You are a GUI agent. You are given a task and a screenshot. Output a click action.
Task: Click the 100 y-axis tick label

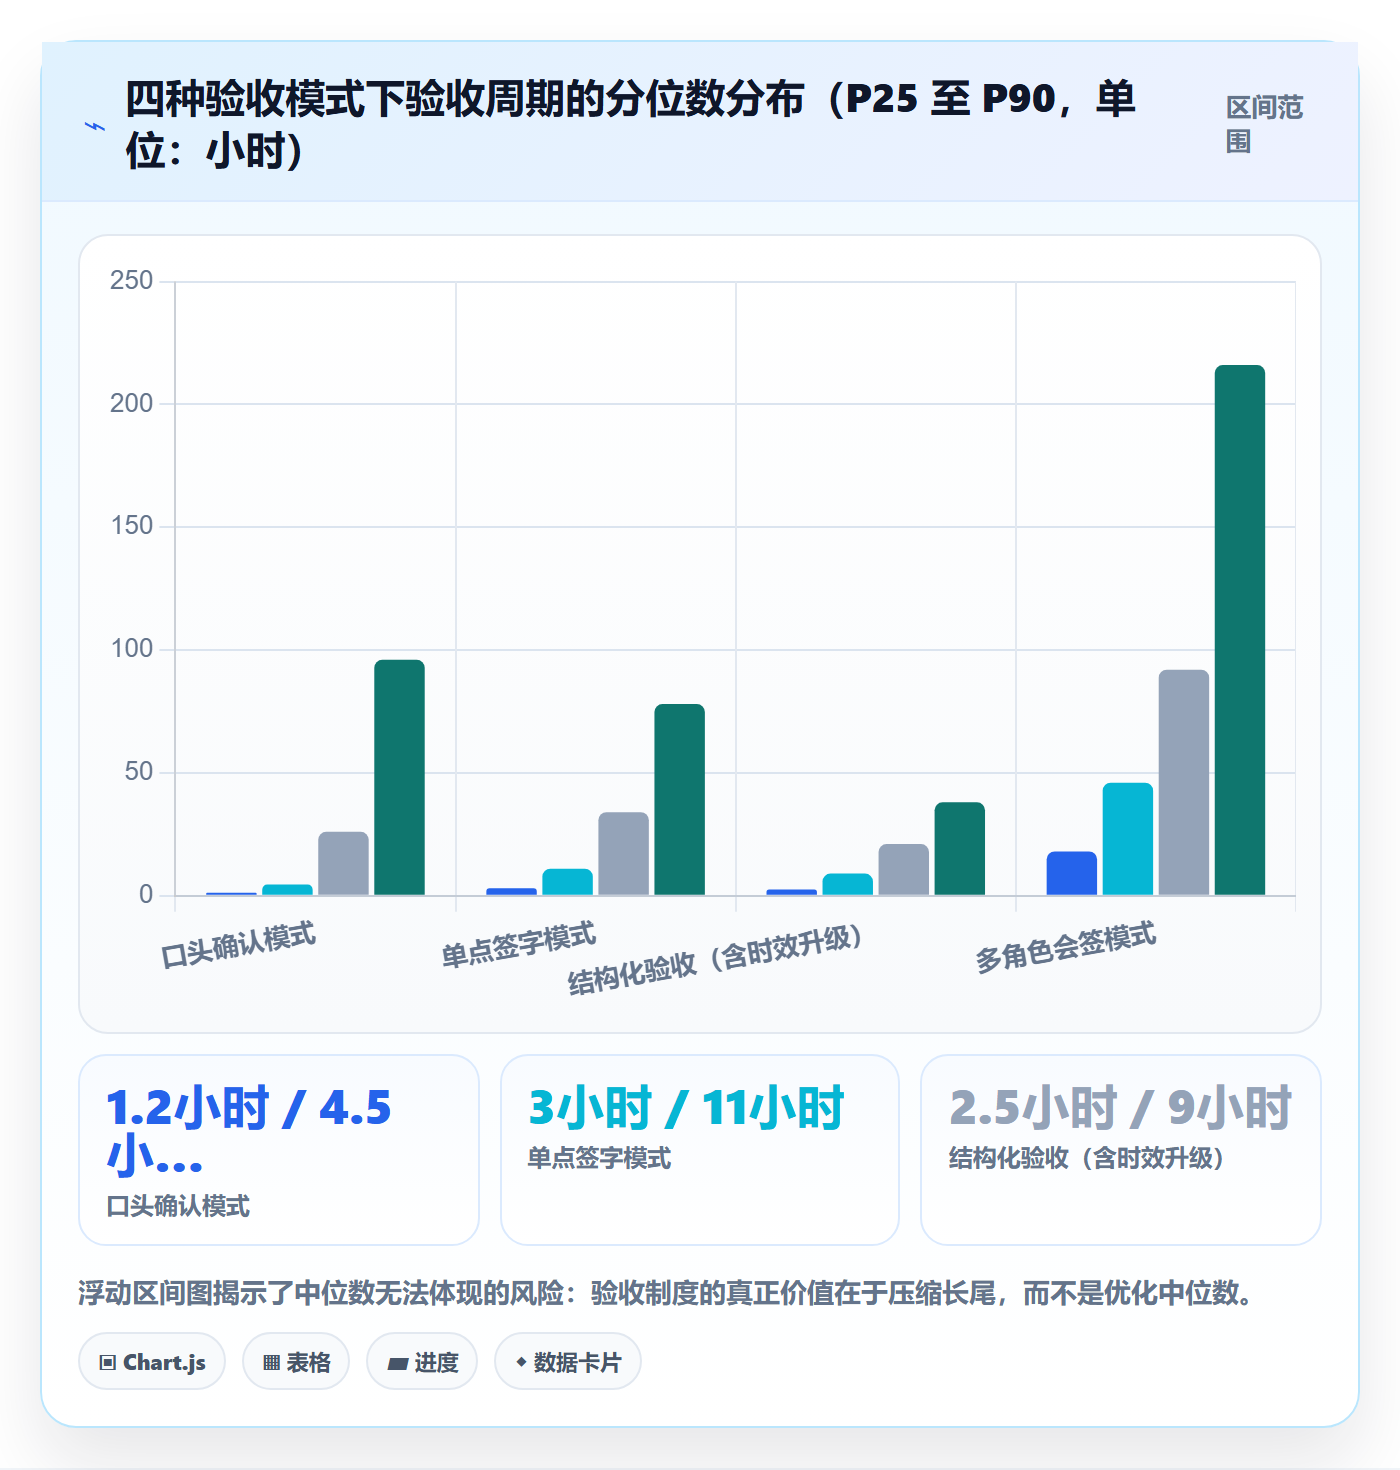[132, 648]
